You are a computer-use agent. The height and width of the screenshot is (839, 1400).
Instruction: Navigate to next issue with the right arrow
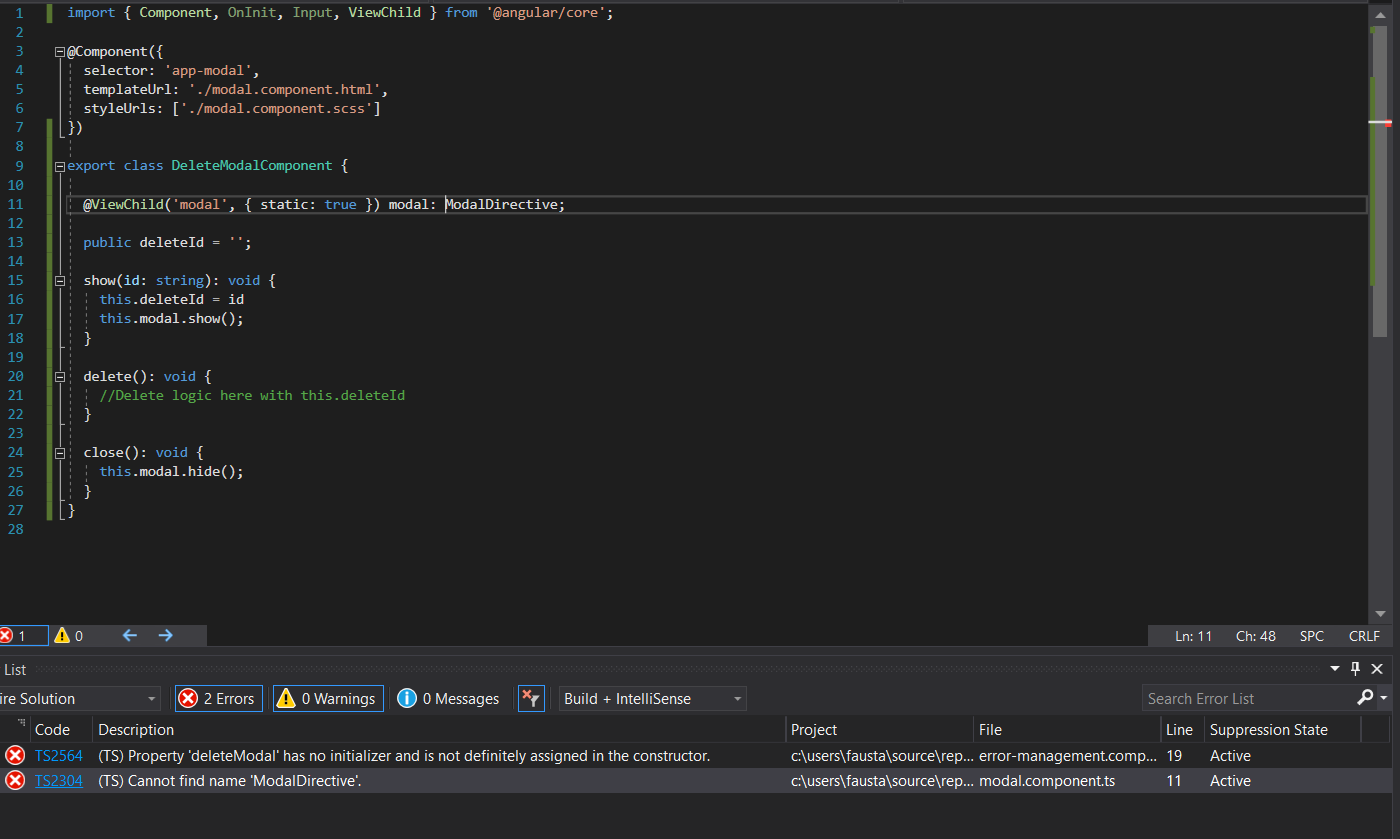[166, 635]
